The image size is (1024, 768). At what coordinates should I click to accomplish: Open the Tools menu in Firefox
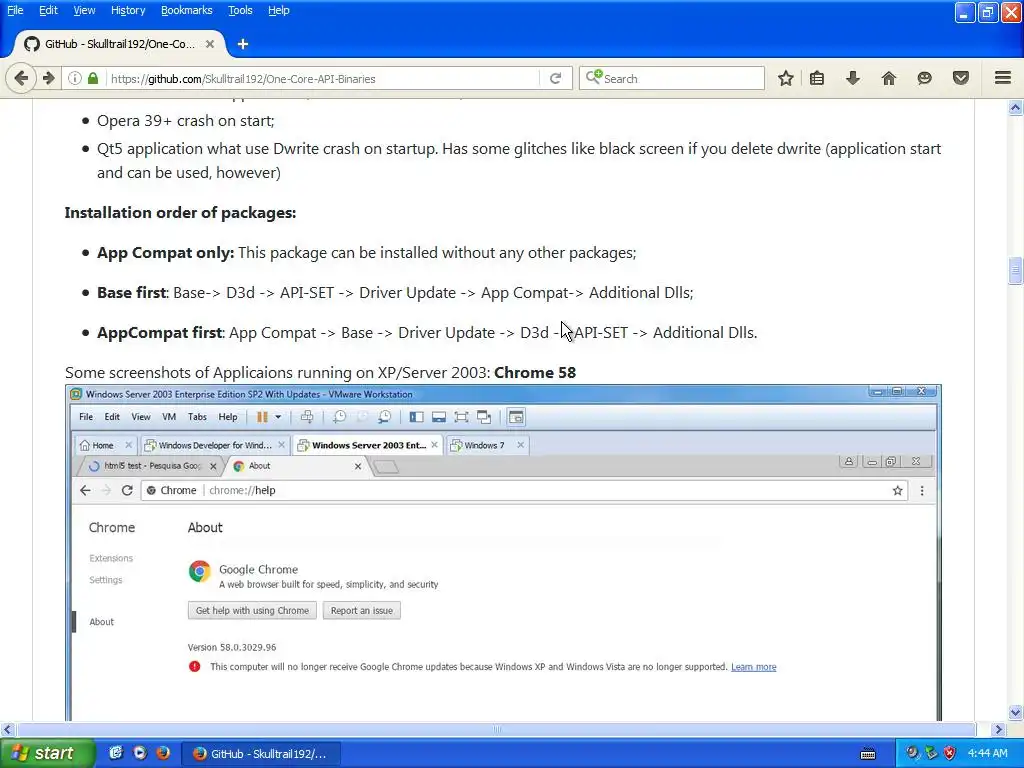240,10
